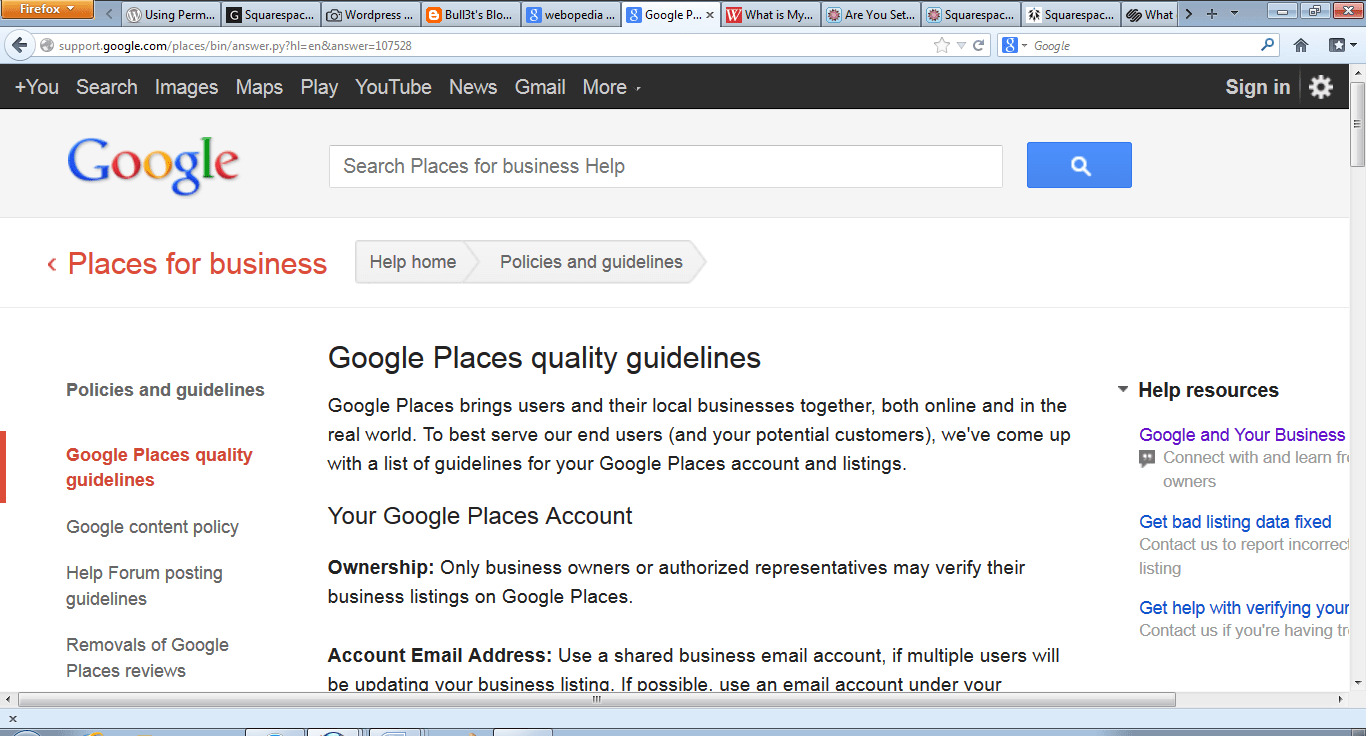Viewport: 1366px width, 736px height.
Task: Click the Sign in button
Action: click(x=1257, y=87)
